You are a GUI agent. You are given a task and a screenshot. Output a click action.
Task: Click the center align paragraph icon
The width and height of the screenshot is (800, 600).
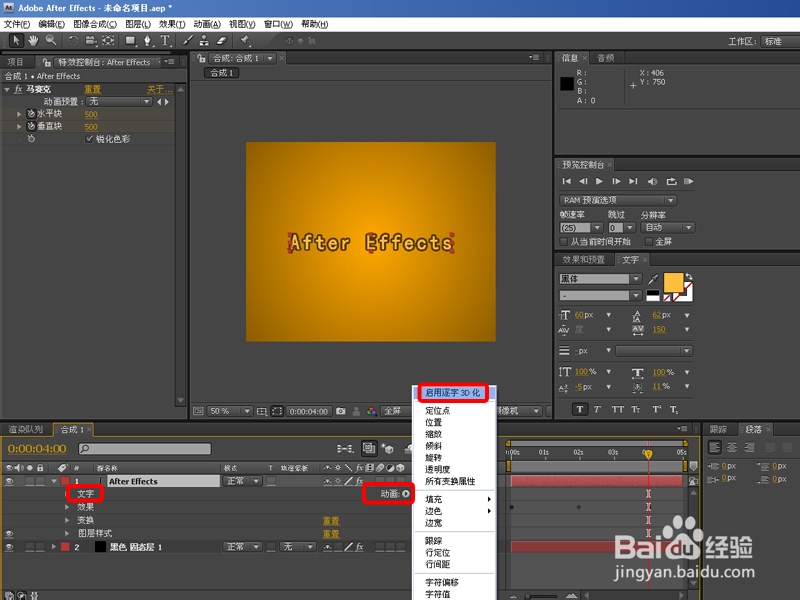[x=732, y=447]
